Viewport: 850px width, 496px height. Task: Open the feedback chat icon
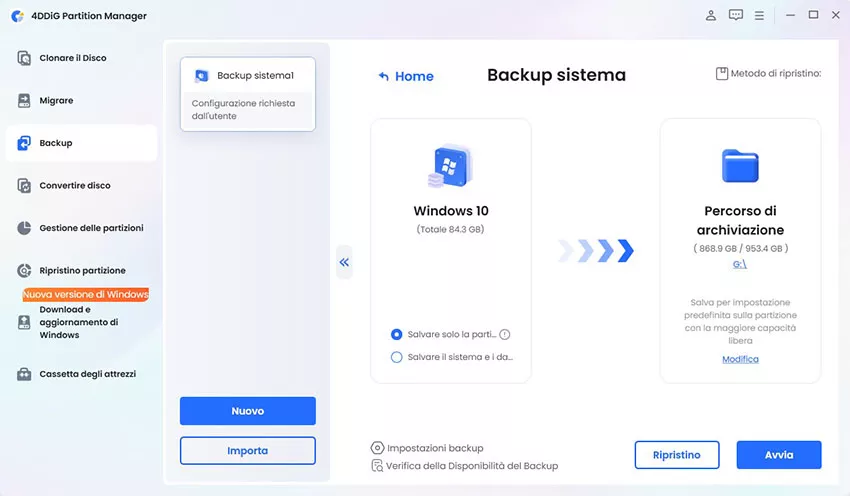[x=736, y=15]
